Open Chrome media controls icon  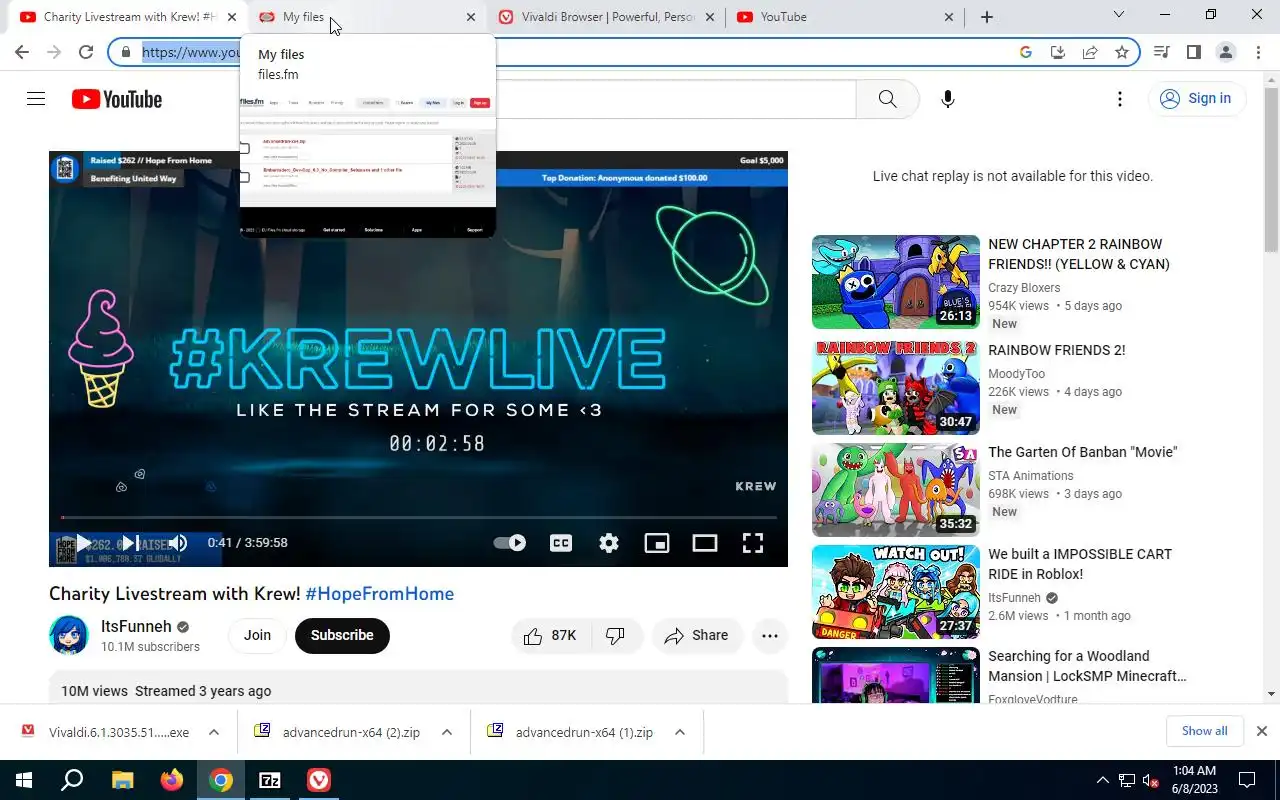coord(1161,52)
